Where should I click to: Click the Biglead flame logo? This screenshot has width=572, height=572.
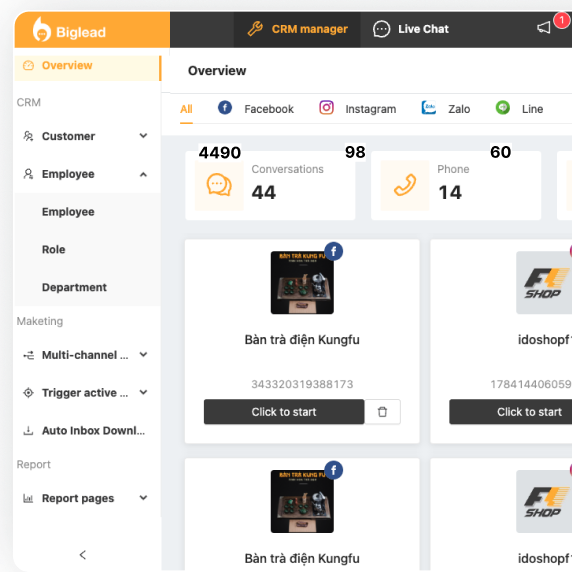(x=42, y=30)
